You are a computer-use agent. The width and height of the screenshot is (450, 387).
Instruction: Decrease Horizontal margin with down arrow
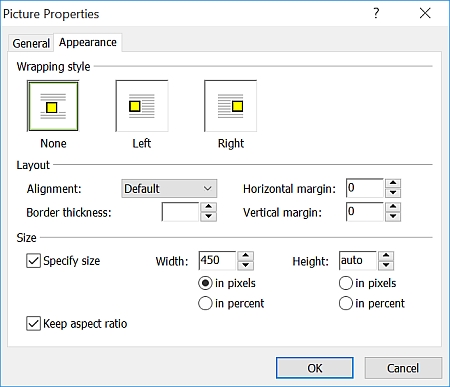(393, 193)
